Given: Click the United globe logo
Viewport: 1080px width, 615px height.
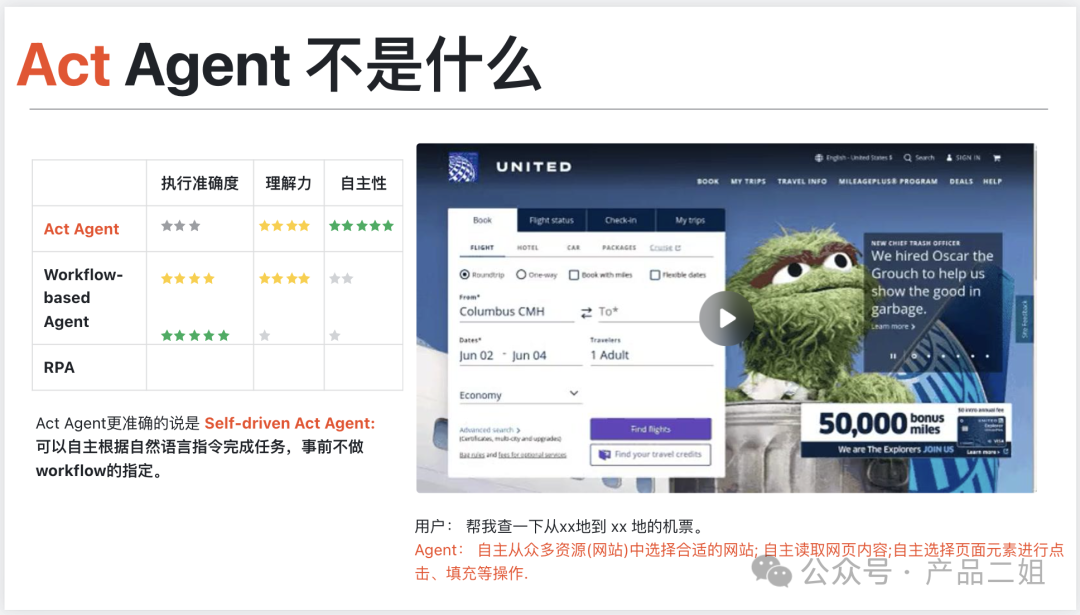Looking at the screenshot, I should (x=463, y=167).
